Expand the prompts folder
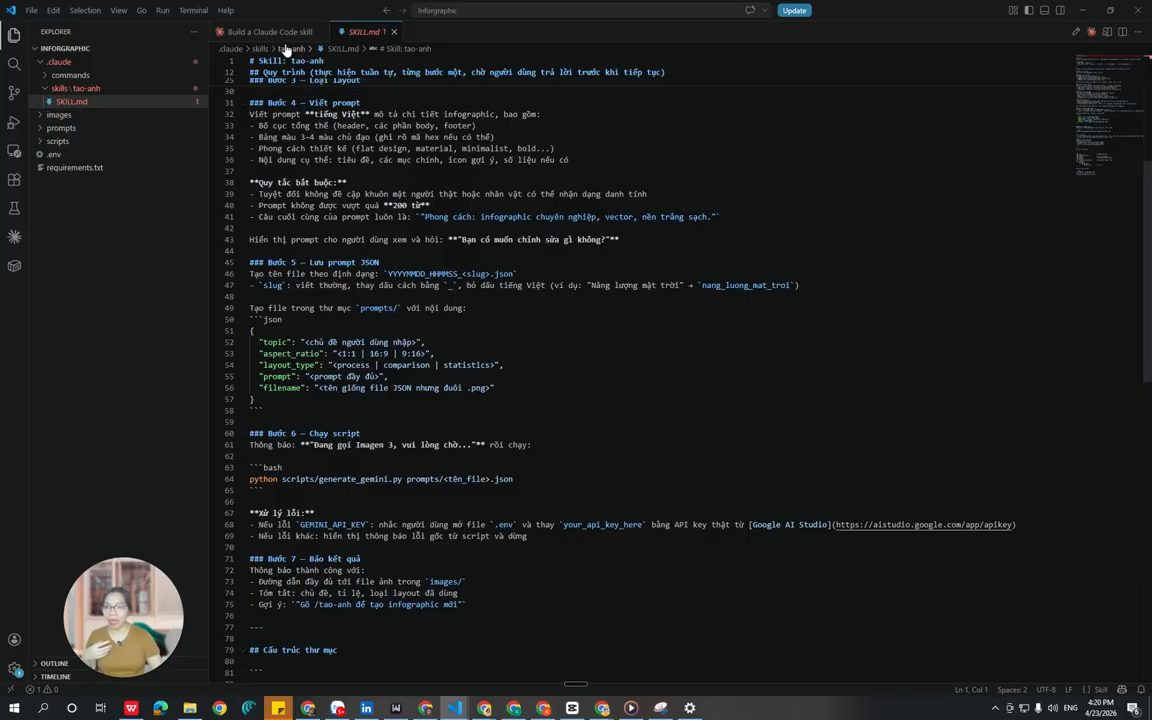 pos(40,128)
